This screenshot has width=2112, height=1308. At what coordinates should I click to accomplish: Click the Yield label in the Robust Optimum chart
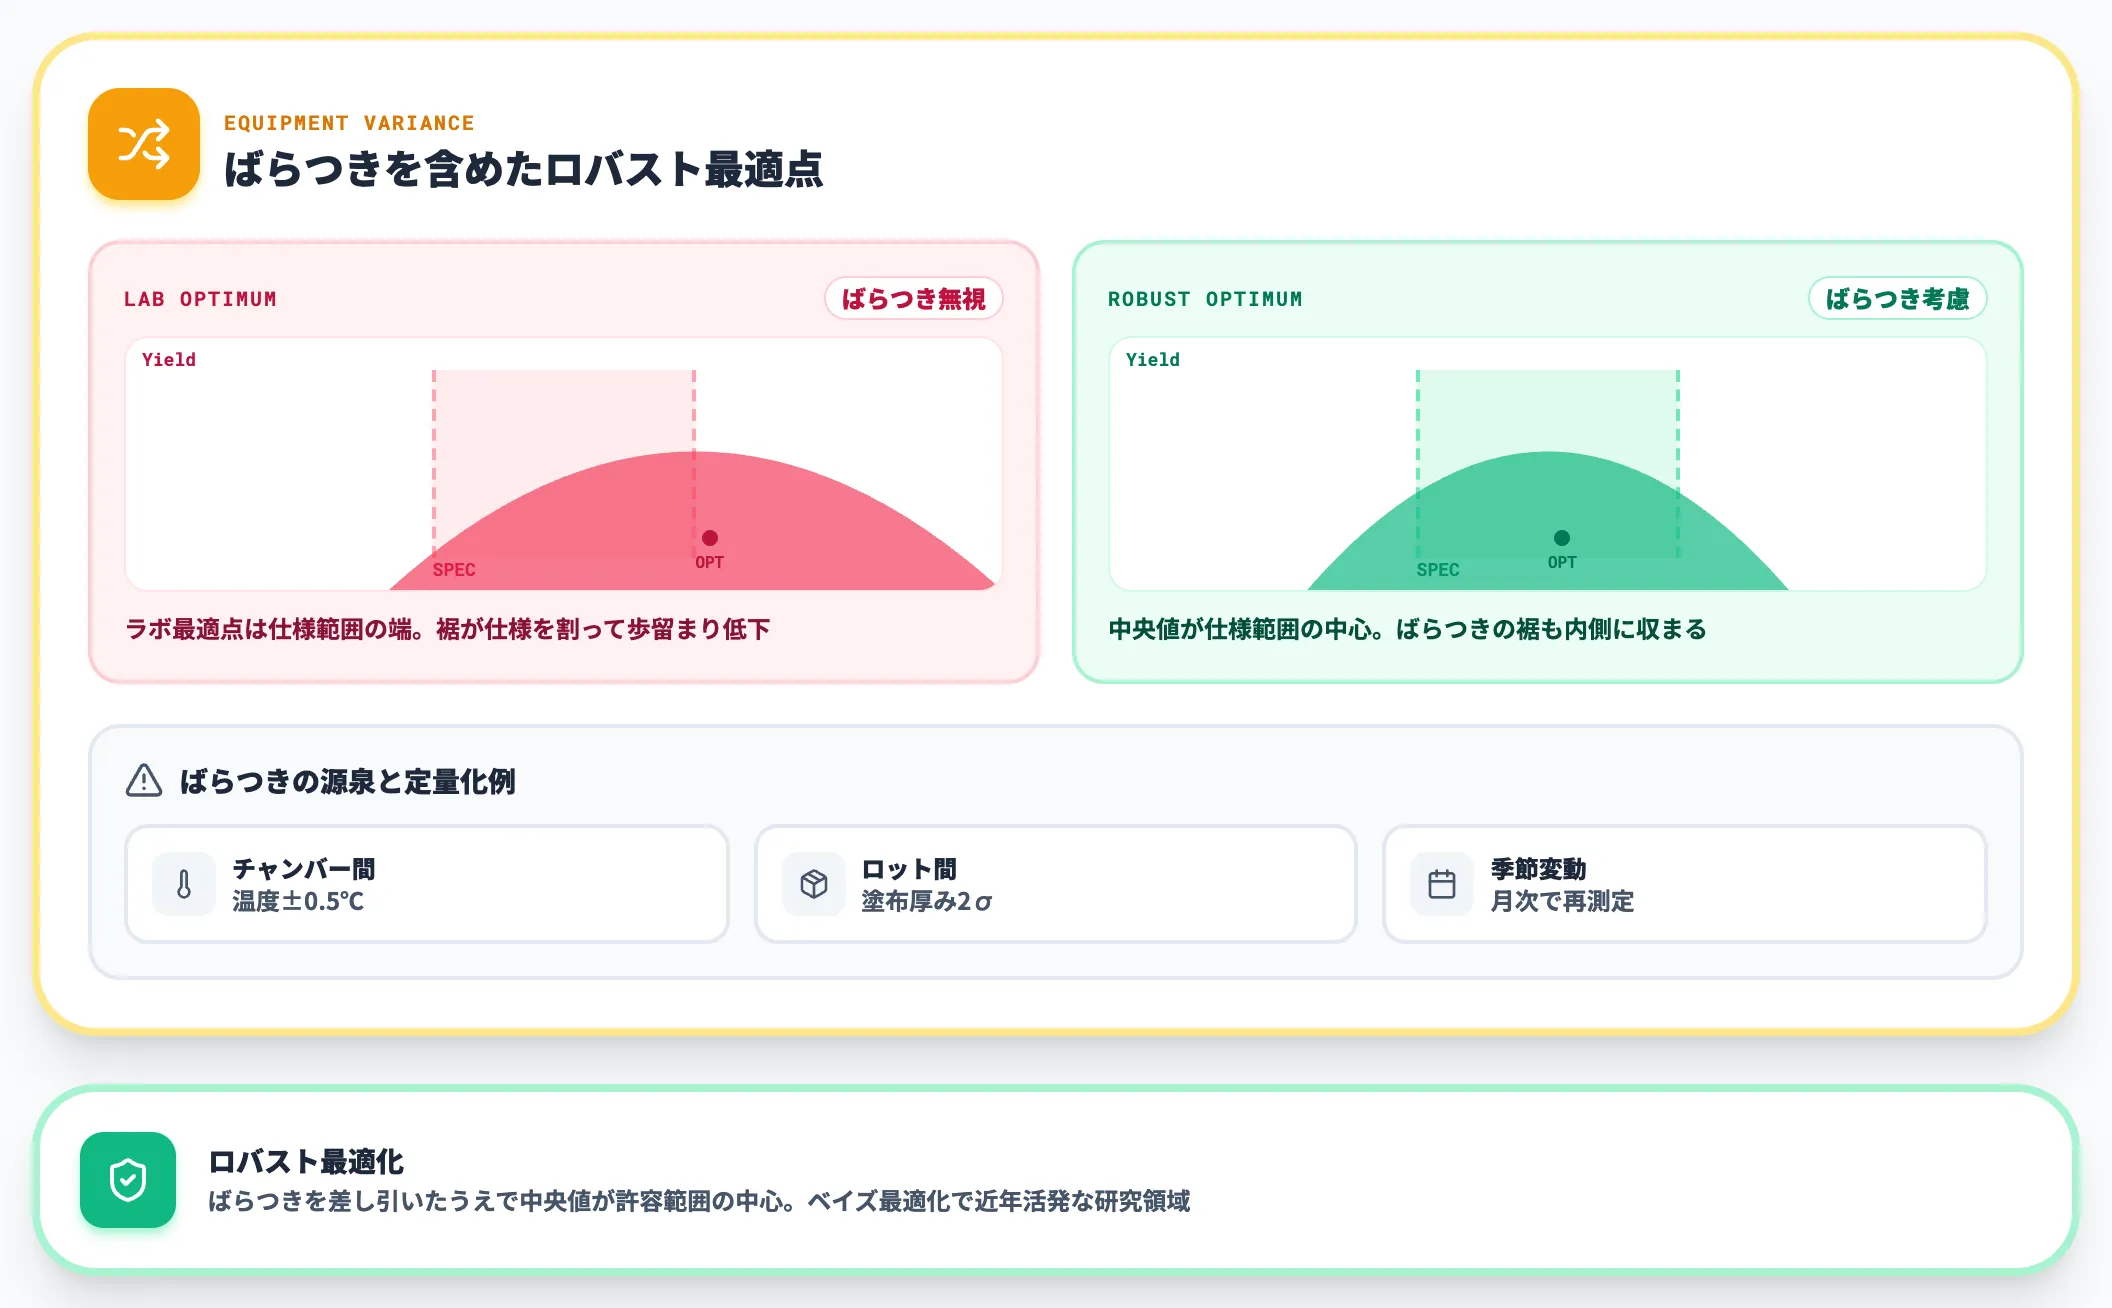[x=1153, y=360]
